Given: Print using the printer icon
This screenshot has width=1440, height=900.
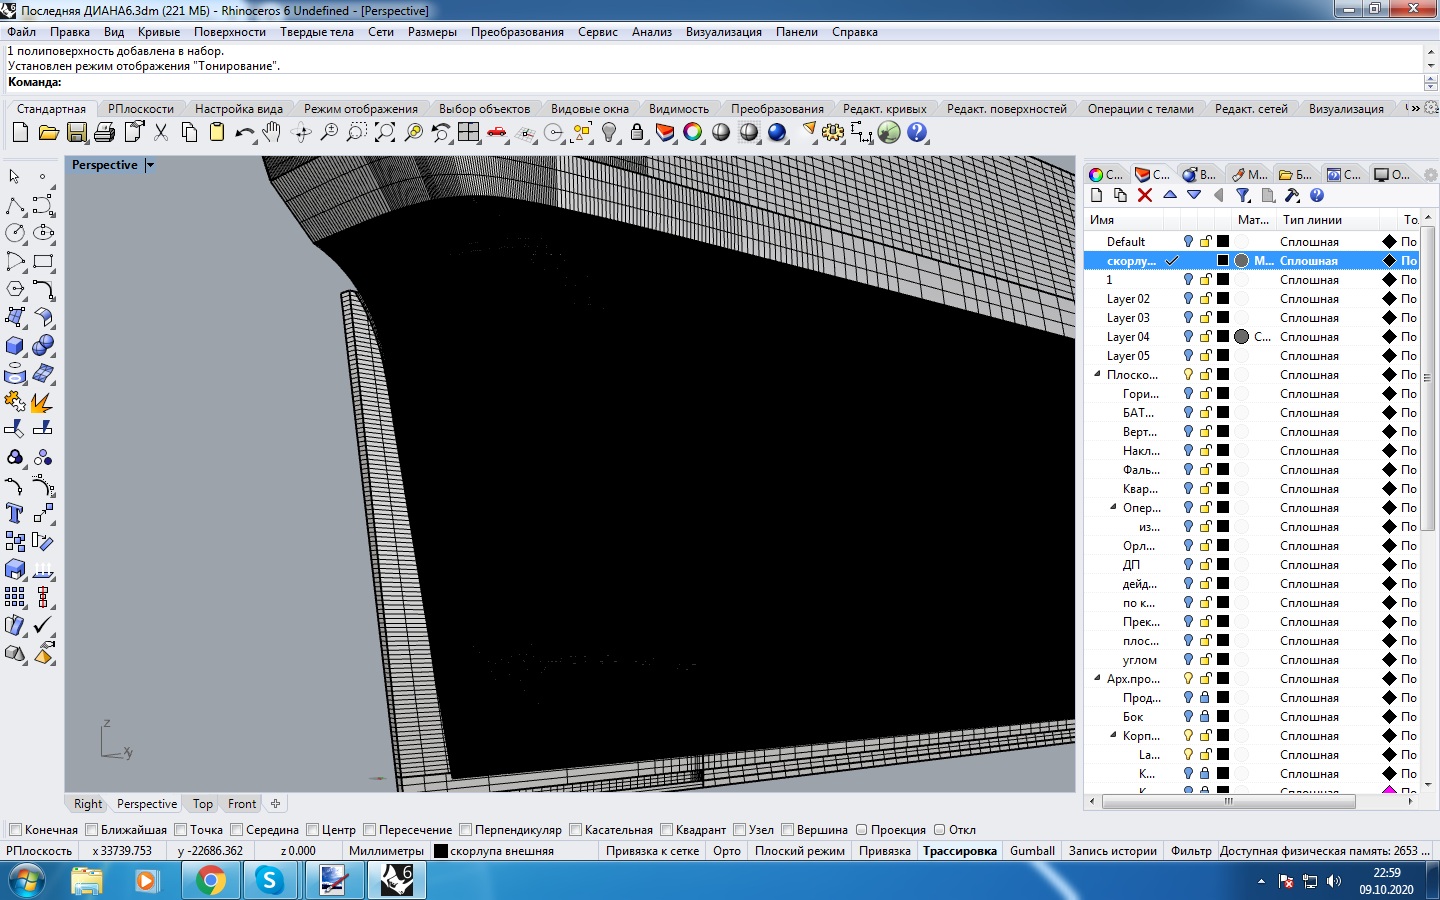Looking at the screenshot, I should click(104, 132).
